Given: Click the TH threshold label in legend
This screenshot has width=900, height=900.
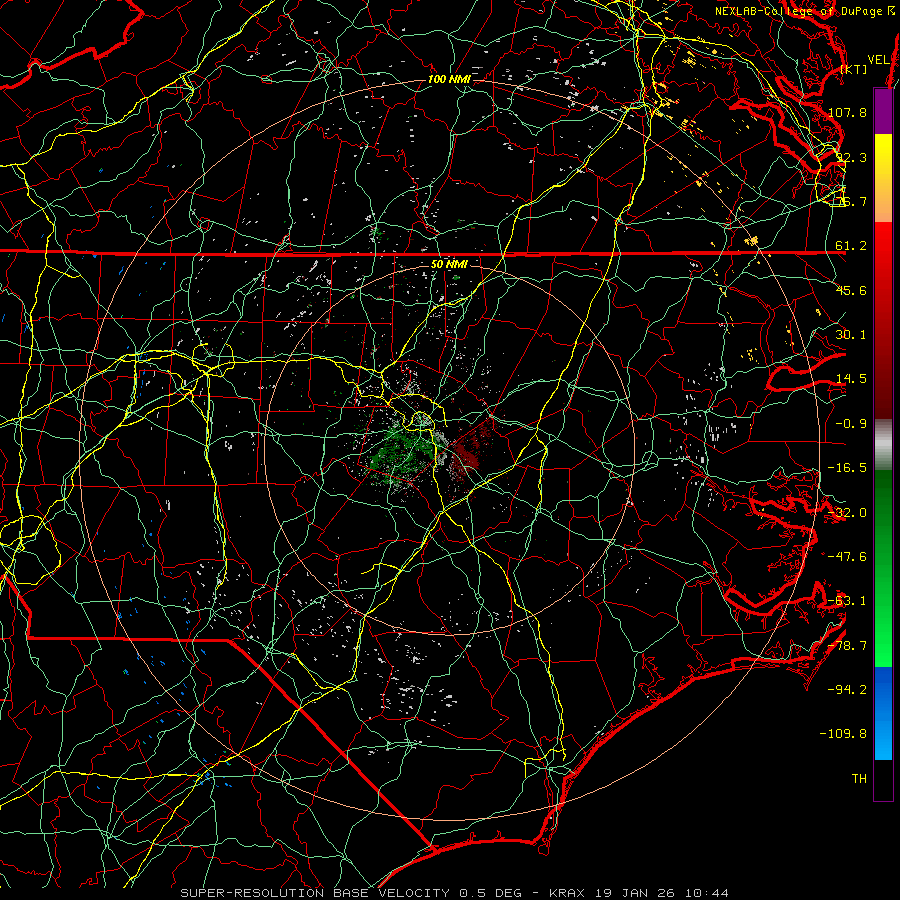Looking at the screenshot, I should point(859,779).
